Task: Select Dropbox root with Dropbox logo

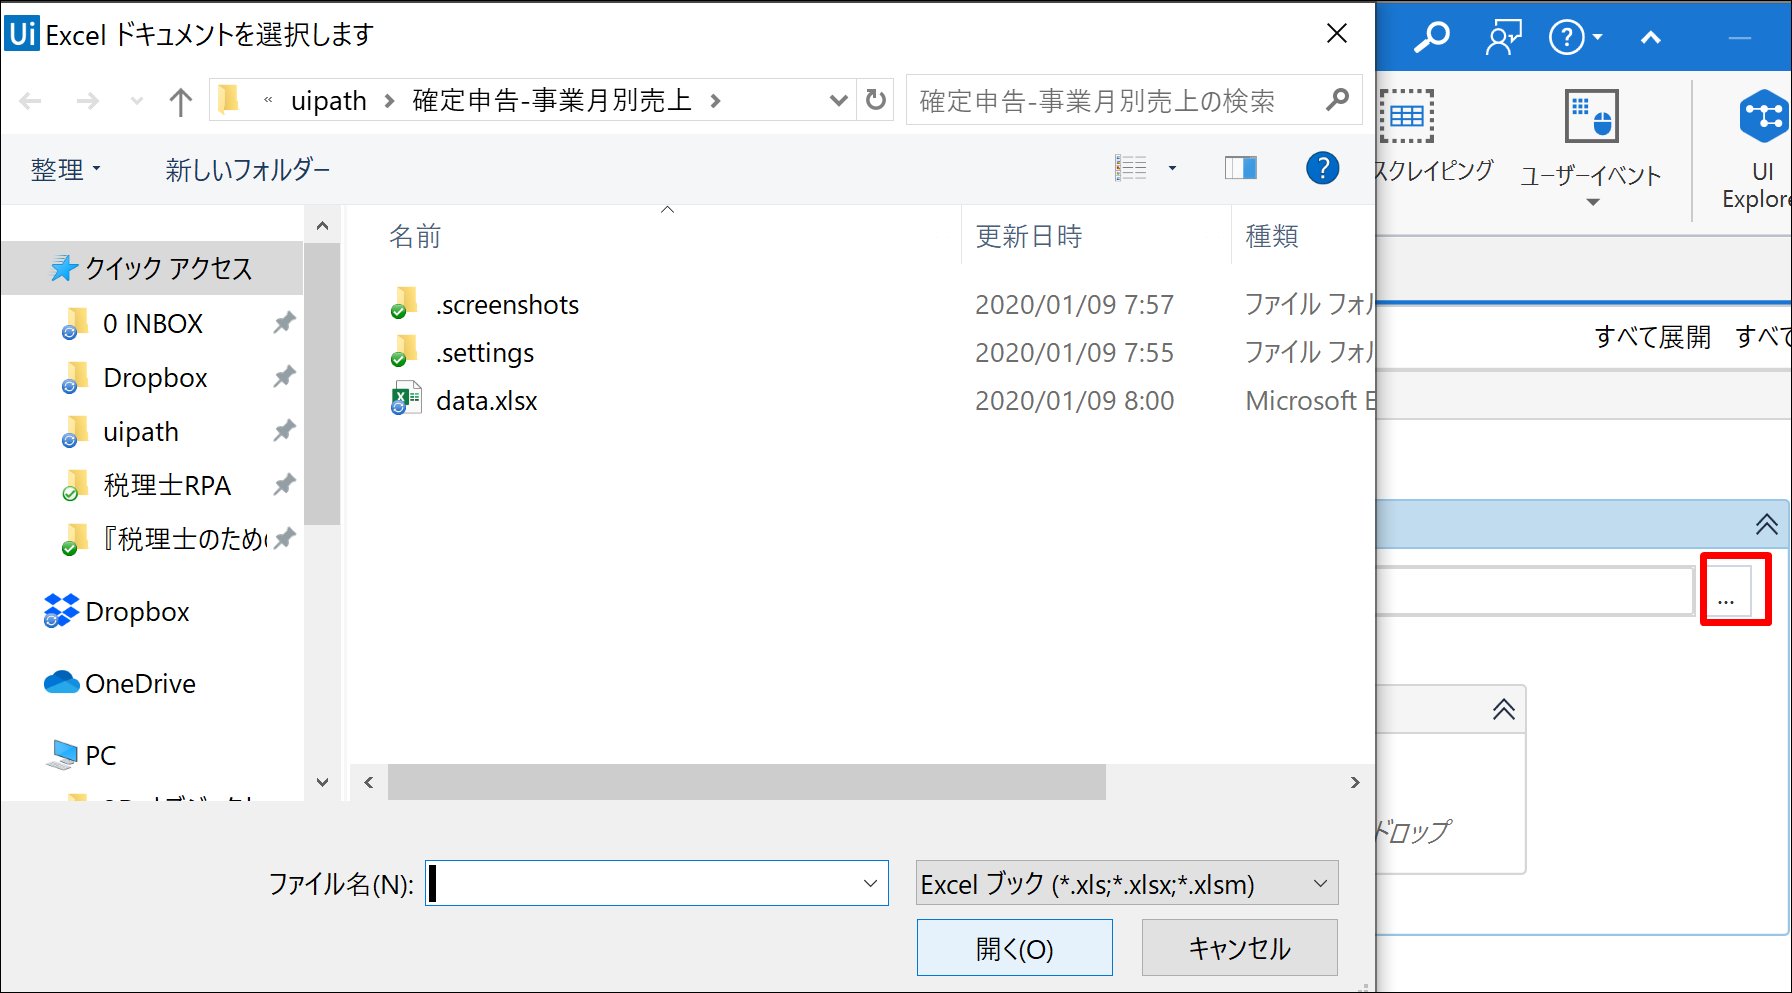Action: point(117,612)
